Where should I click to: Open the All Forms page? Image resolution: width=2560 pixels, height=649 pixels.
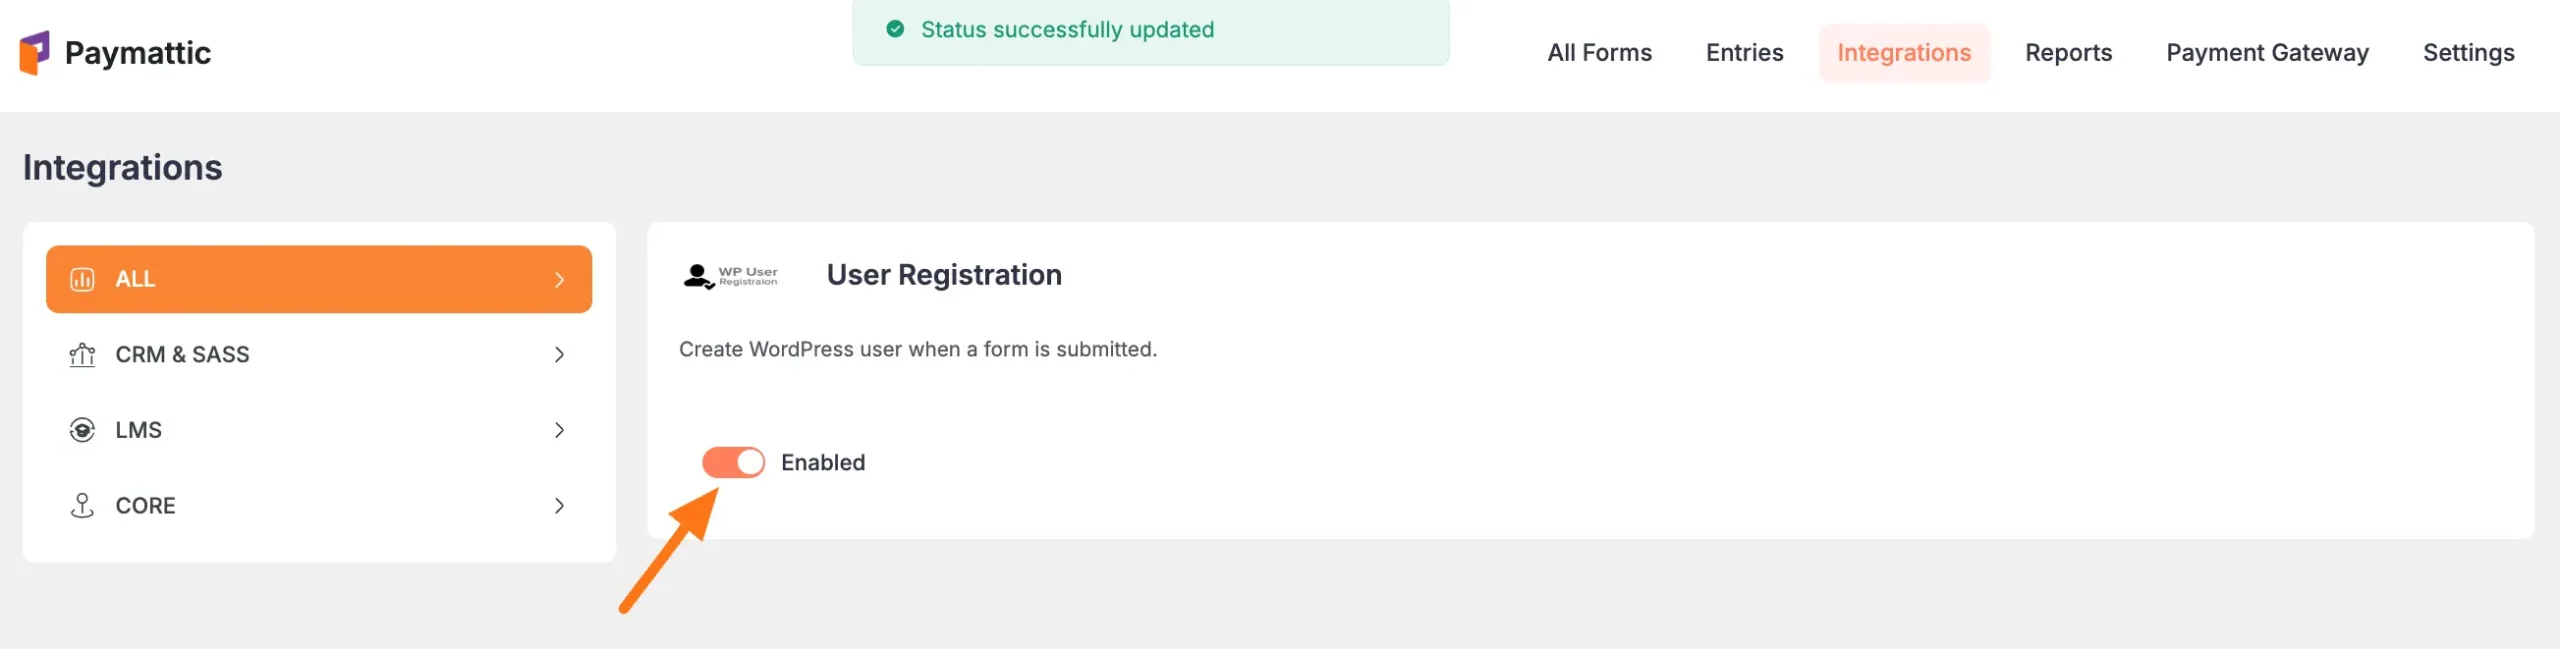click(1598, 52)
